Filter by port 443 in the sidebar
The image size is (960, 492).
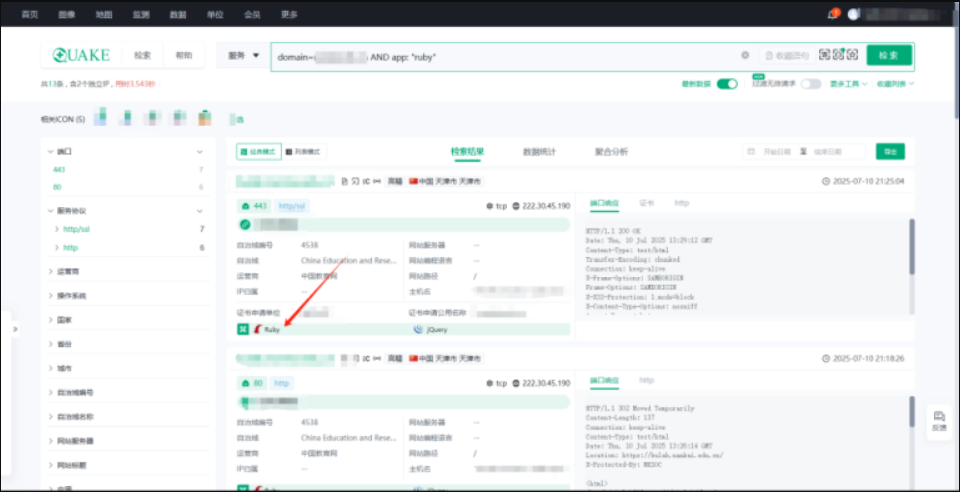[x=59, y=170]
